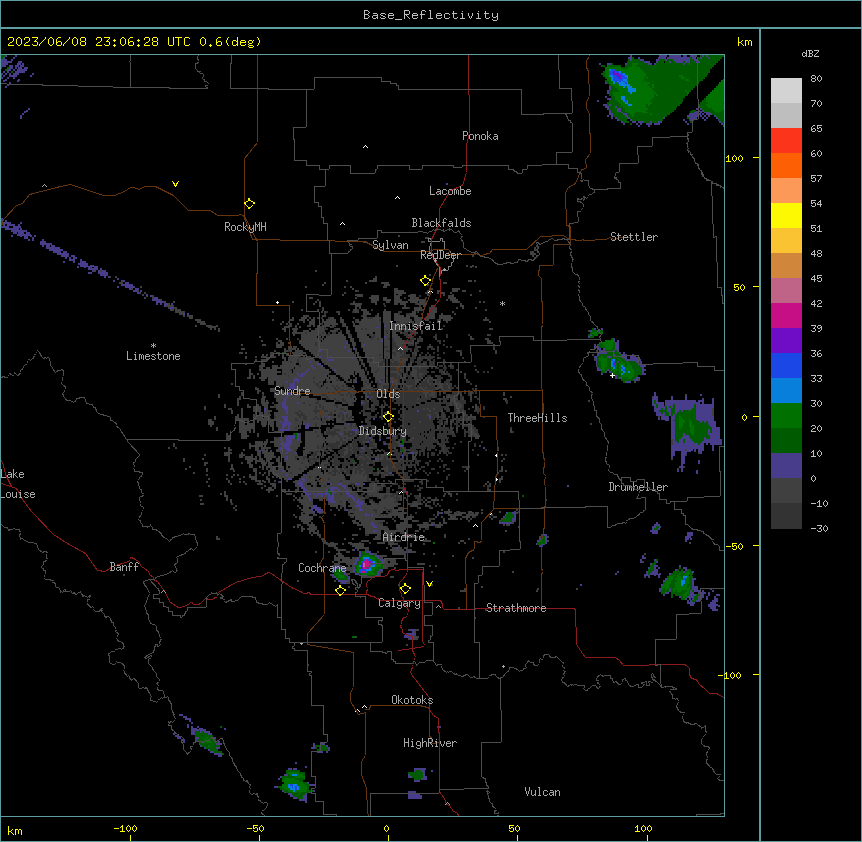Image resolution: width=862 pixels, height=842 pixels.
Task: Click the yellow diamond marker below Cochrane
Action: [340, 590]
